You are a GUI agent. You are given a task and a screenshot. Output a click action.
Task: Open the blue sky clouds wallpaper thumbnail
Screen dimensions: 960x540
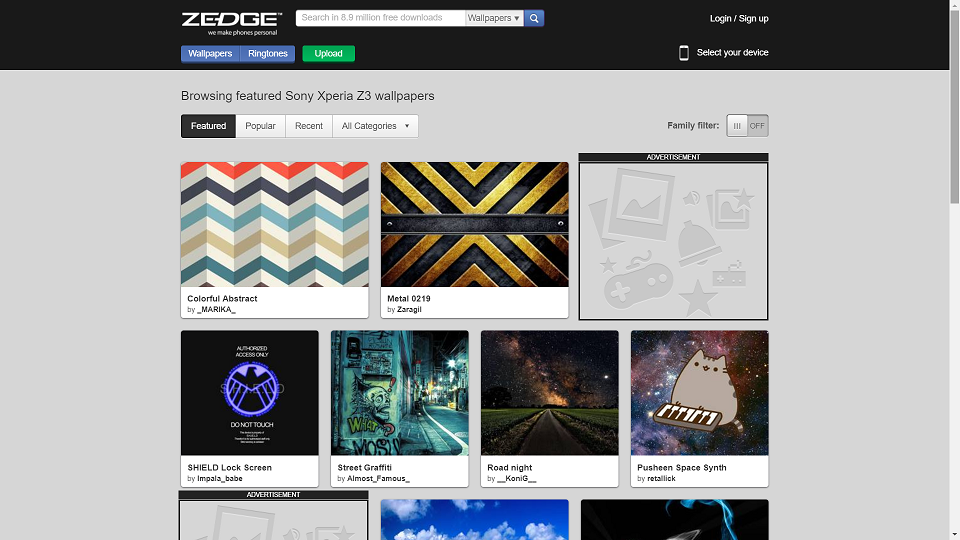tap(474, 520)
